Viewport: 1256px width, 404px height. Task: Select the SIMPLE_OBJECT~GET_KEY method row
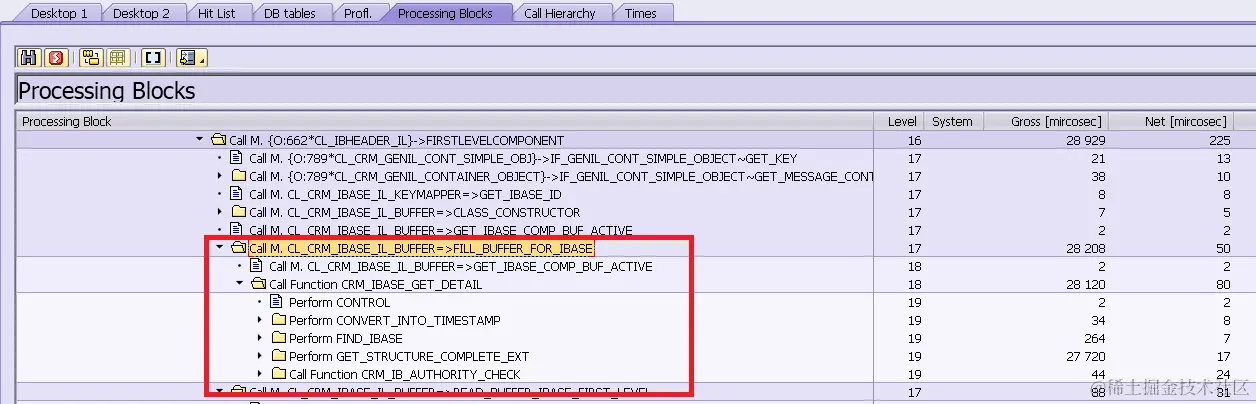(x=523, y=158)
